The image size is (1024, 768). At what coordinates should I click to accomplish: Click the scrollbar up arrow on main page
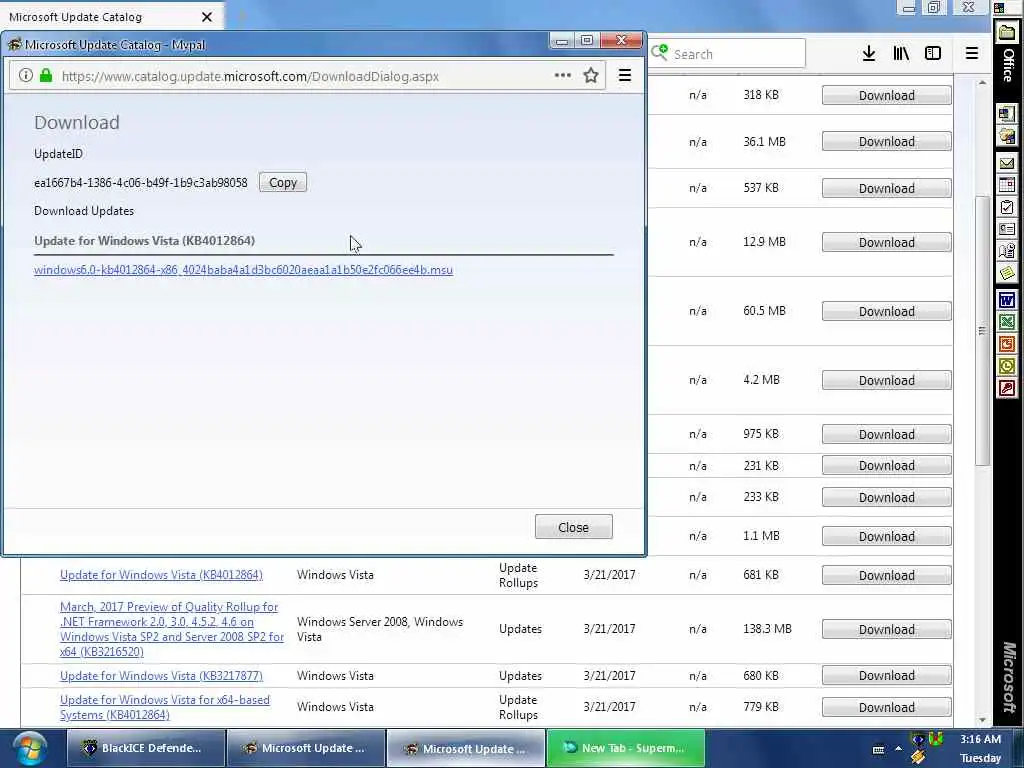(982, 83)
